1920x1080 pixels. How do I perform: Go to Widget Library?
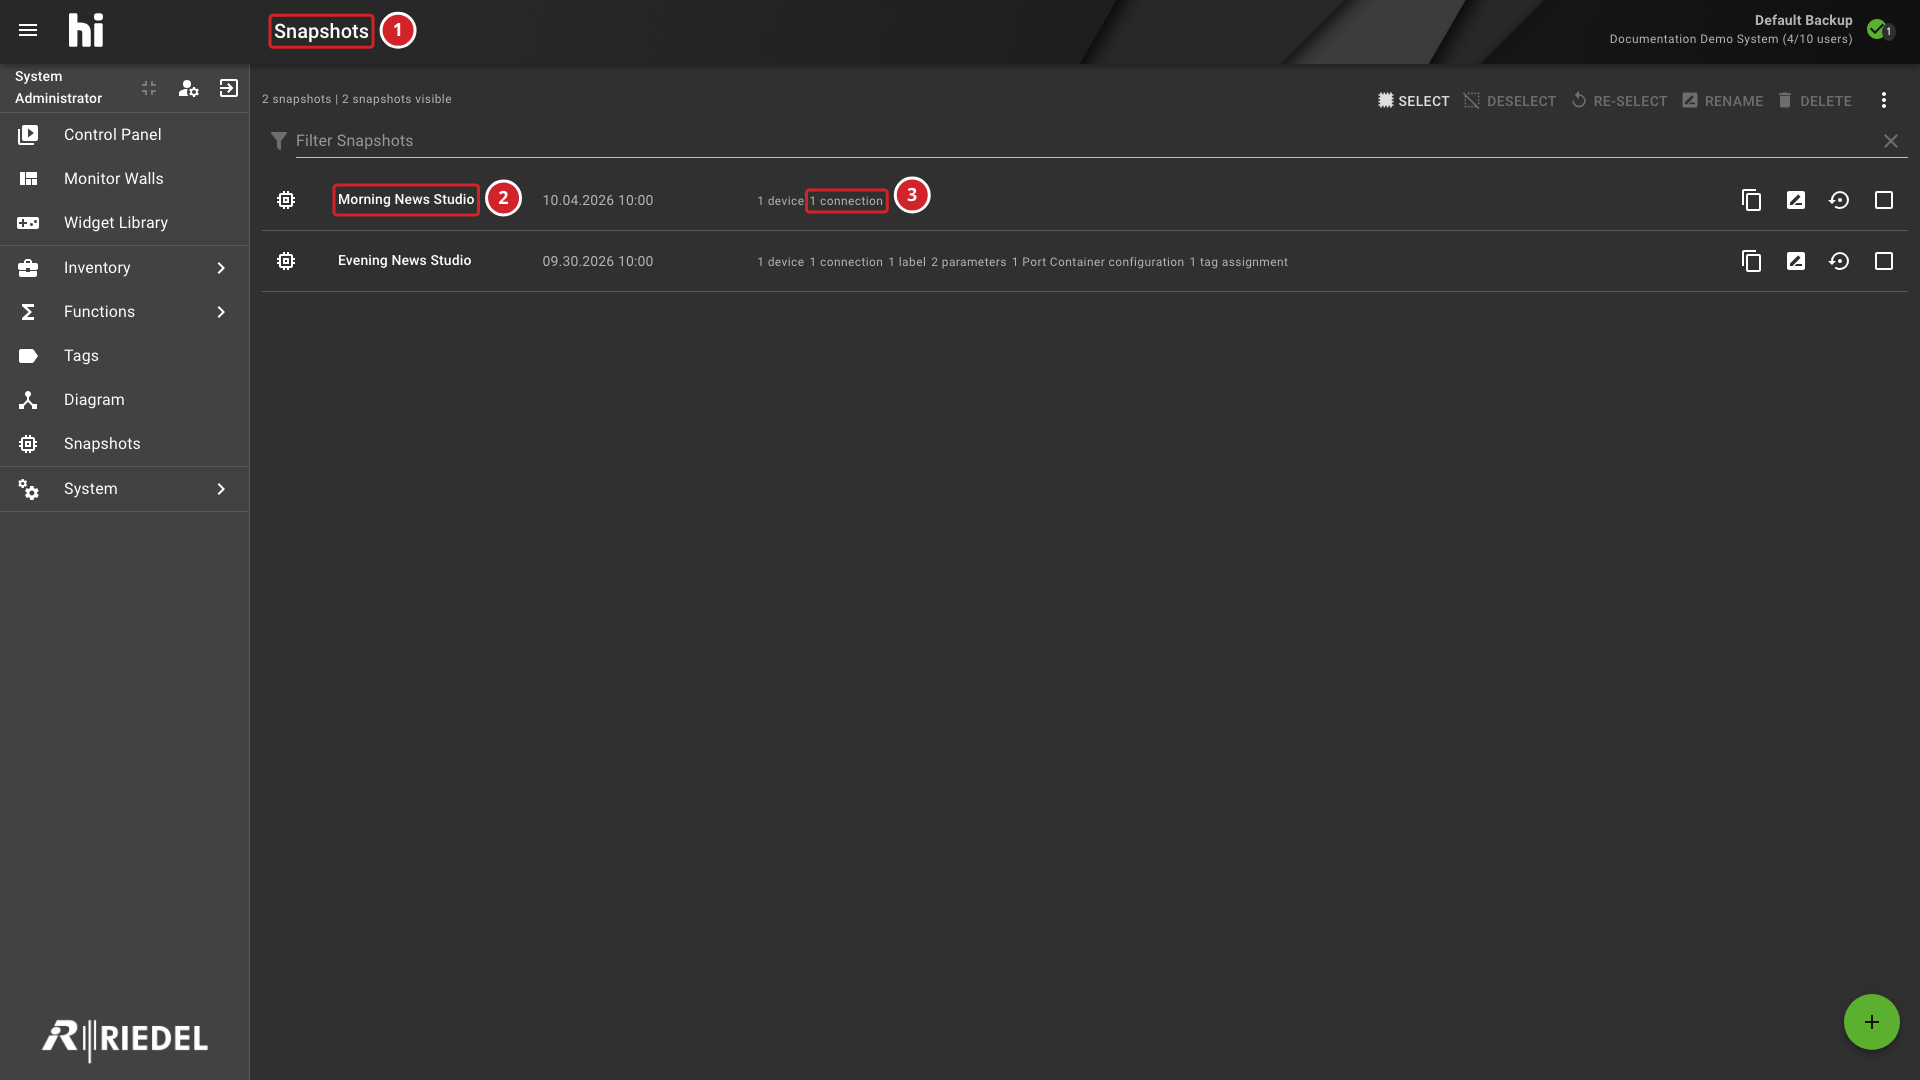[x=124, y=222]
